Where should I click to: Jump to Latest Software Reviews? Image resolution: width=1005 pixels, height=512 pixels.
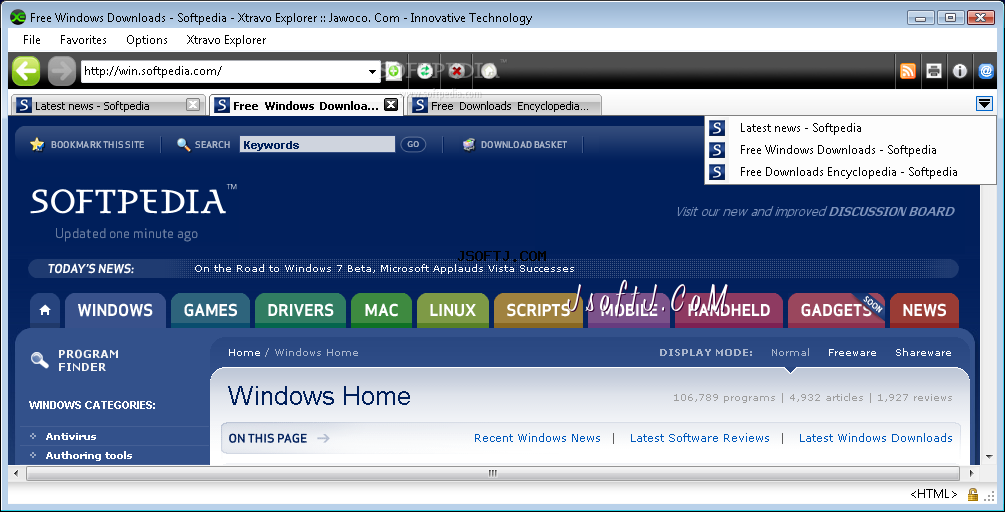[x=699, y=438]
